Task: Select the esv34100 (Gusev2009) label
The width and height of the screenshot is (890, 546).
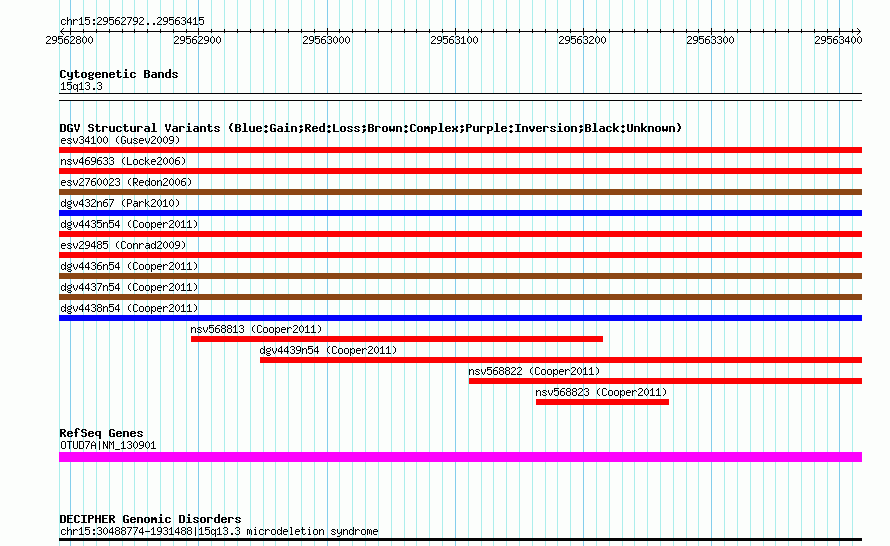Action: [120, 140]
